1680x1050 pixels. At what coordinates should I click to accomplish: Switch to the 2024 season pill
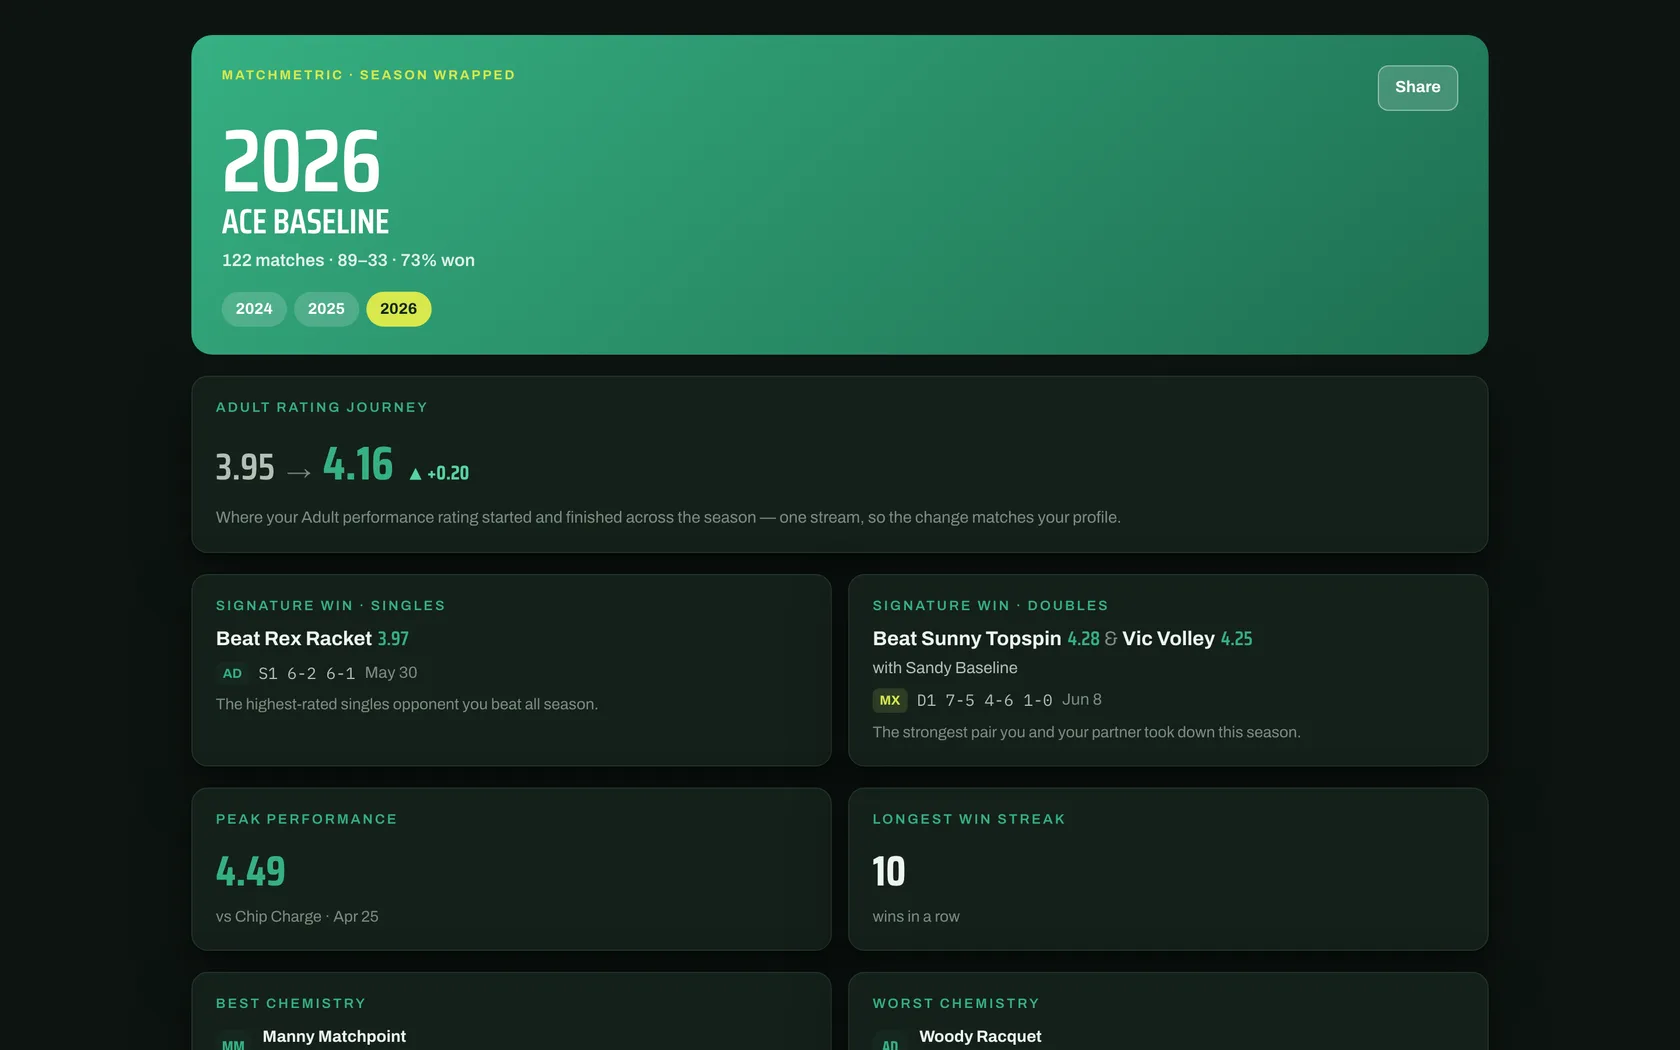[254, 309]
